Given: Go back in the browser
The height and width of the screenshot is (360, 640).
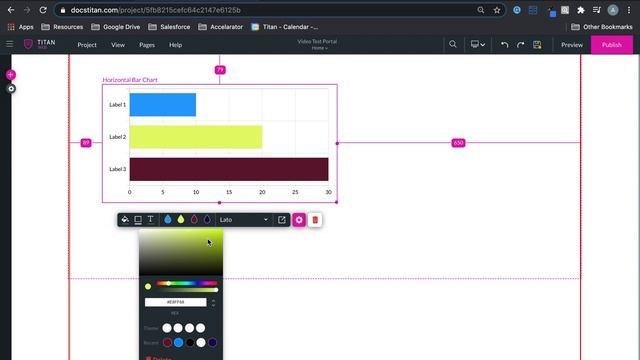Looking at the screenshot, I should (x=11, y=10).
